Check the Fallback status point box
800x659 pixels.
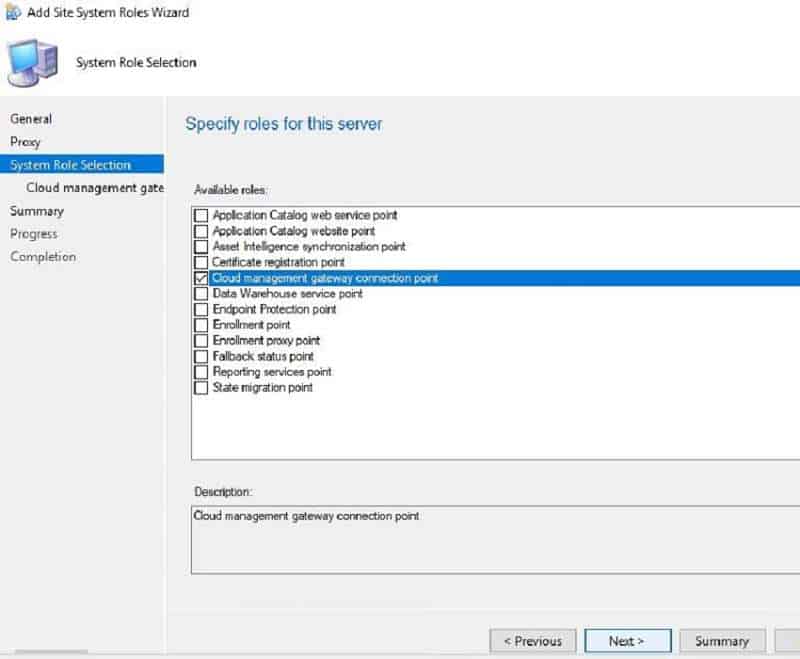click(201, 356)
